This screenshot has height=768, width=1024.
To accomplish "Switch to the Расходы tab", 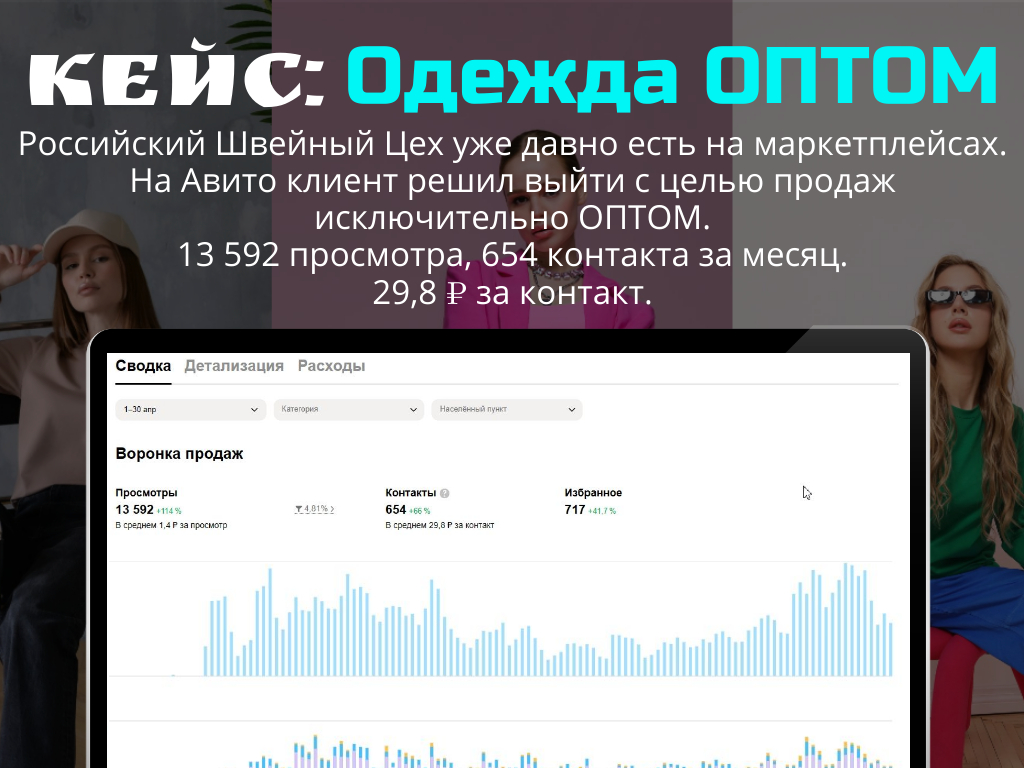I will coord(331,366).
